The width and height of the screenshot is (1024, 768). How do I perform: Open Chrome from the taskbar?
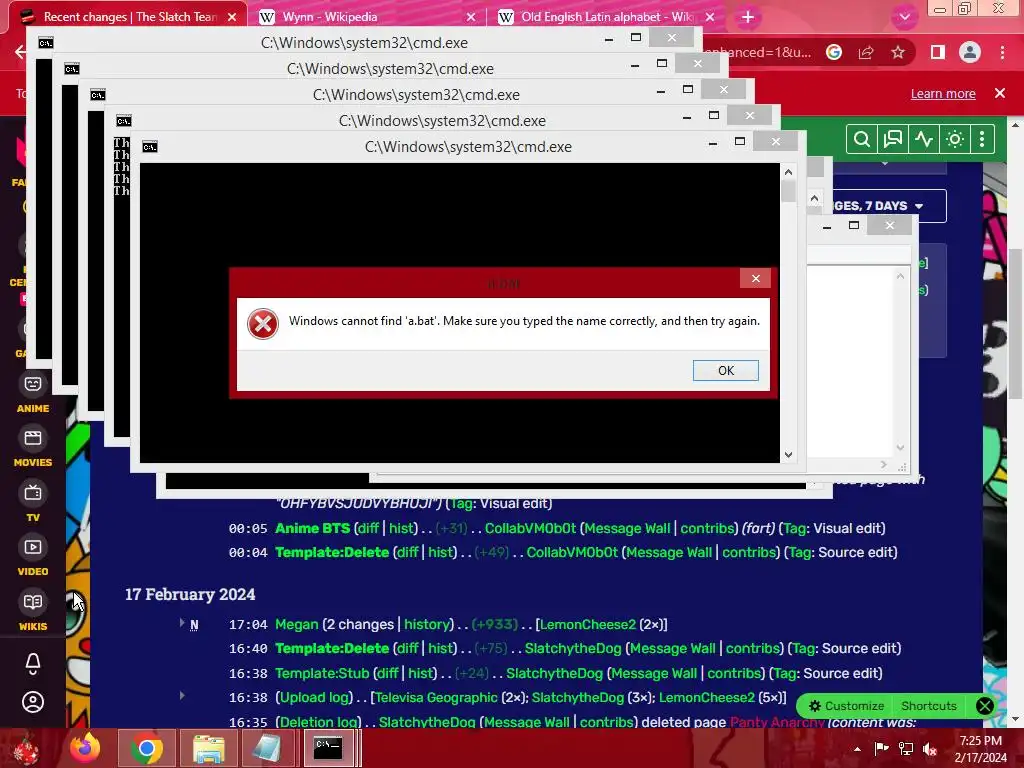click(x=147, y=748)
